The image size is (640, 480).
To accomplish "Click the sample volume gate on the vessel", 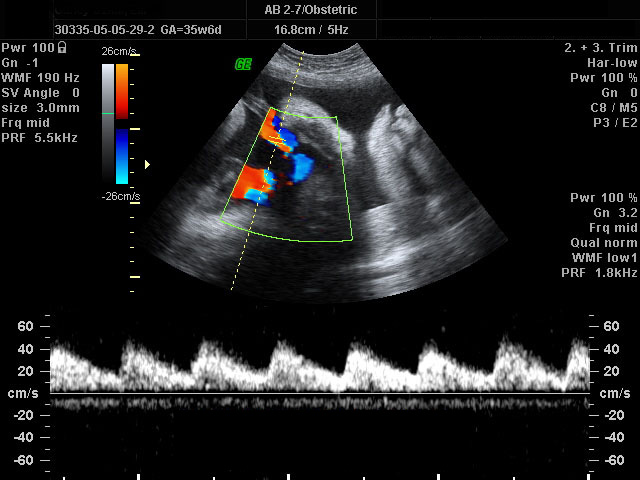I will 277,140.
